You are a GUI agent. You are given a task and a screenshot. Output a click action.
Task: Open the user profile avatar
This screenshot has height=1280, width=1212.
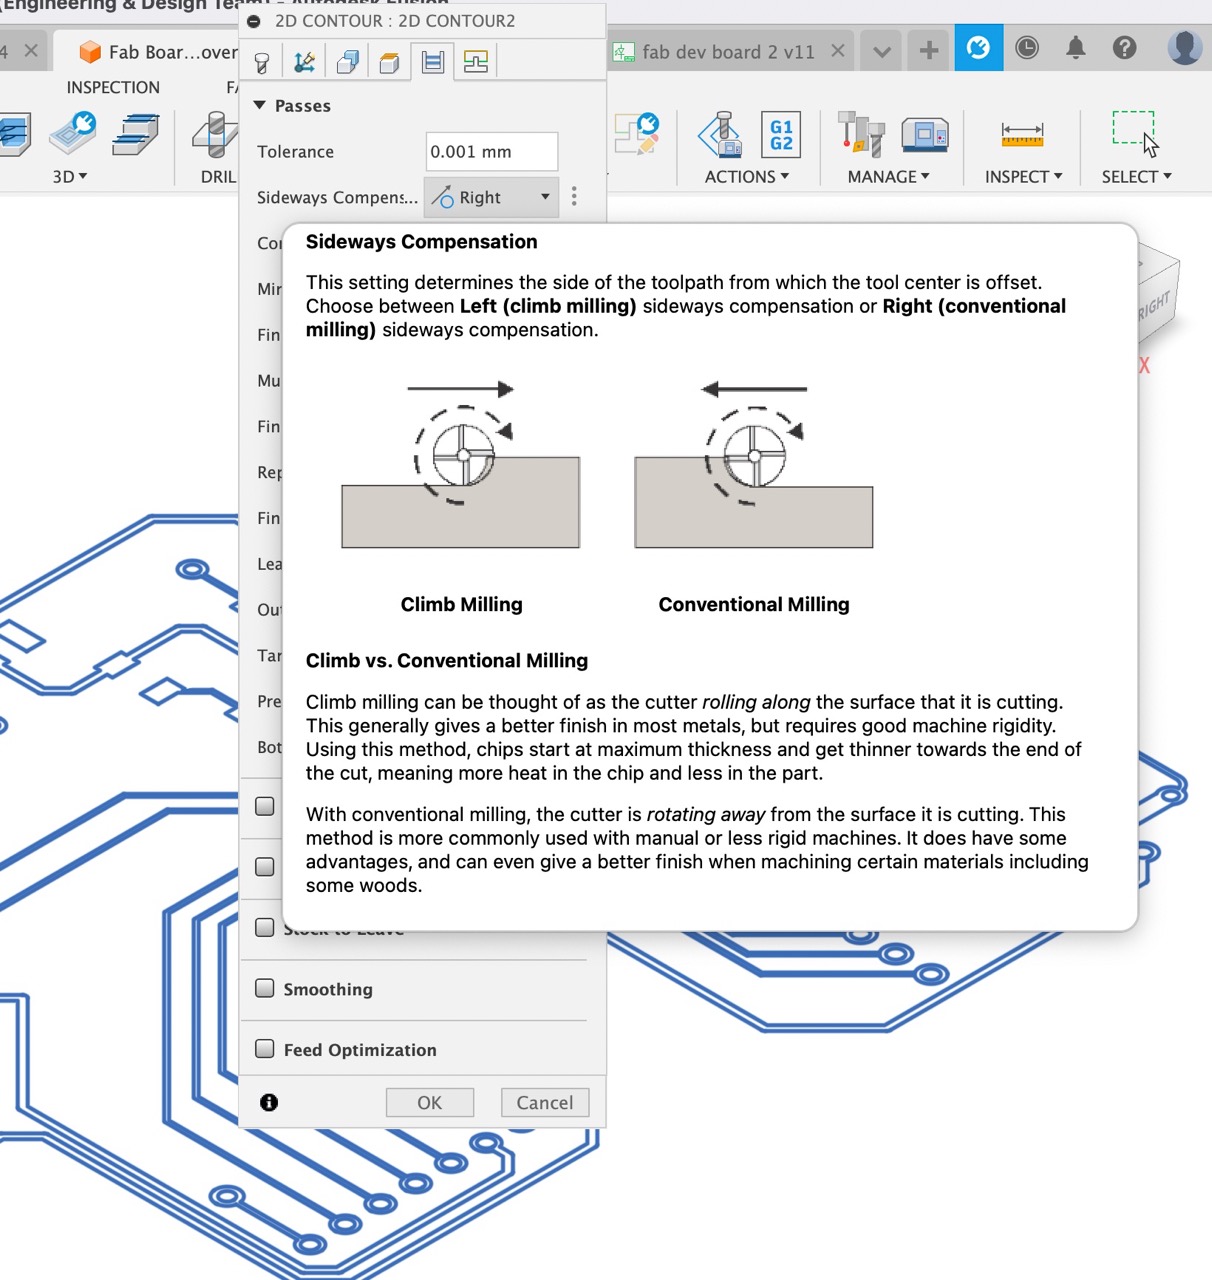point(1185,47)
